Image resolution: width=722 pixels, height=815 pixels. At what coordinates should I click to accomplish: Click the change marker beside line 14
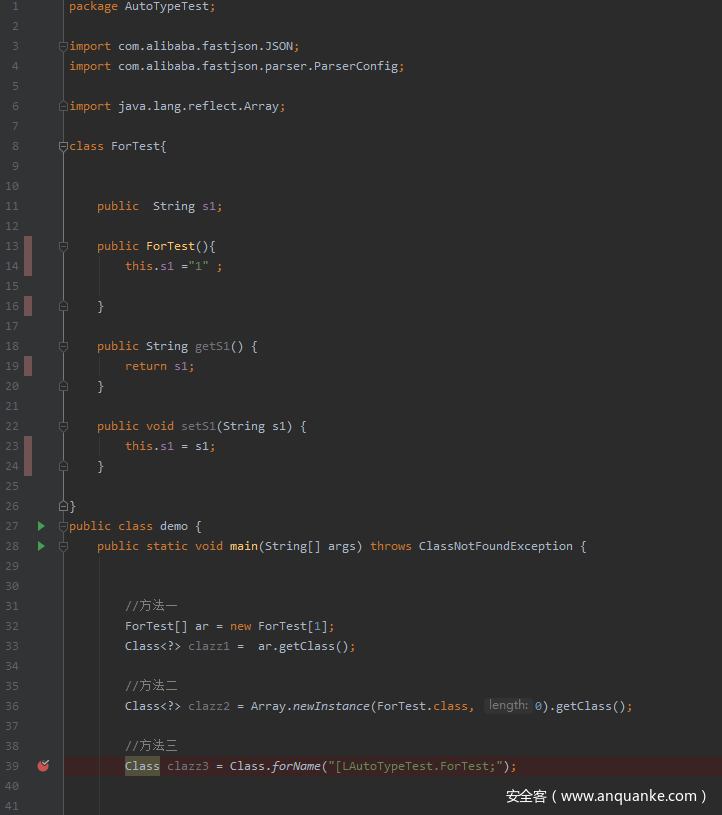pos(28,266)
